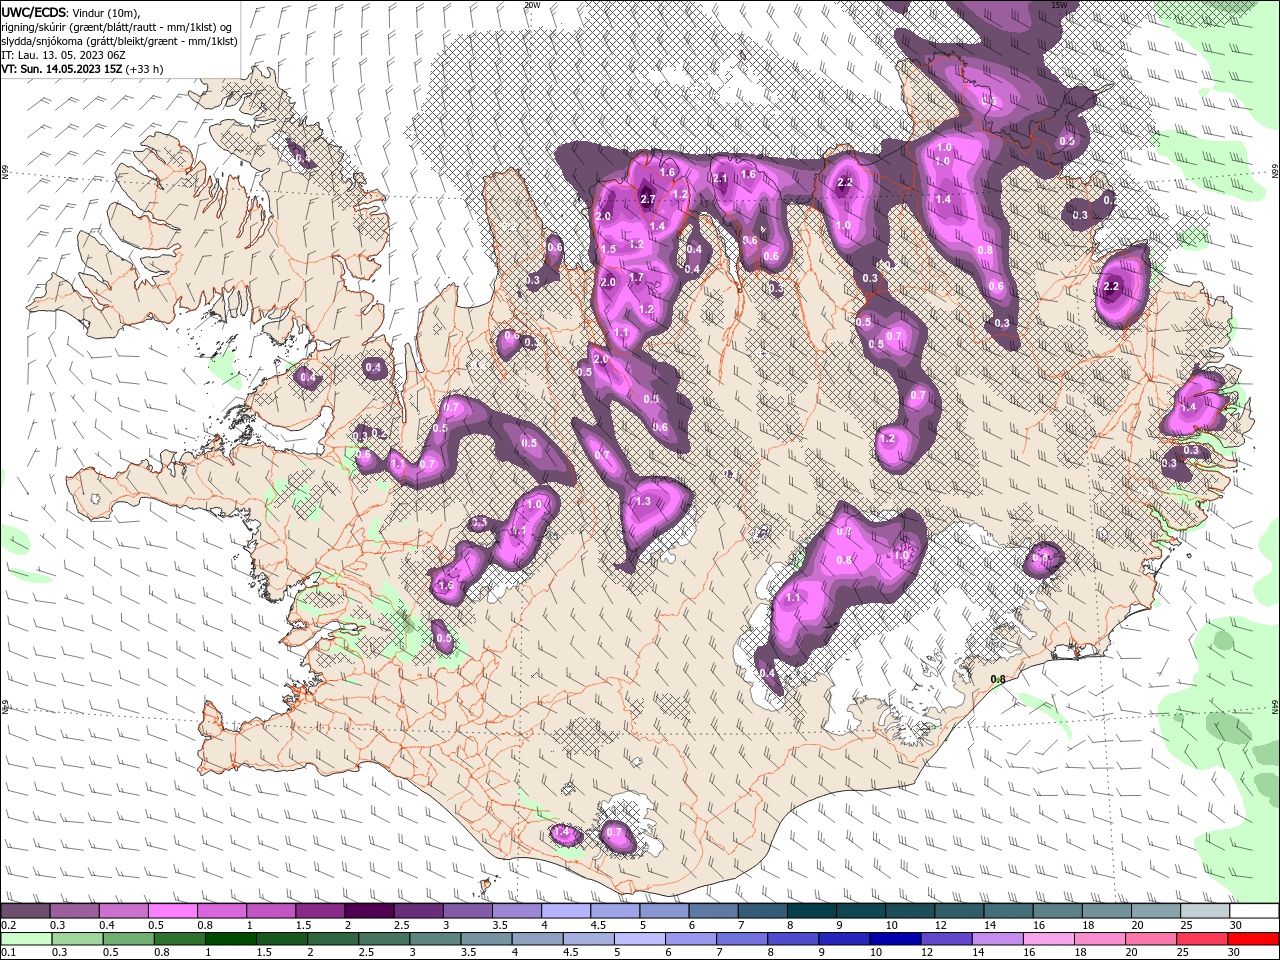The height and width of the screenshot is (960, 1280).
Task: Click the 4.5 label on the rain scale
Action: coord(570,953)
